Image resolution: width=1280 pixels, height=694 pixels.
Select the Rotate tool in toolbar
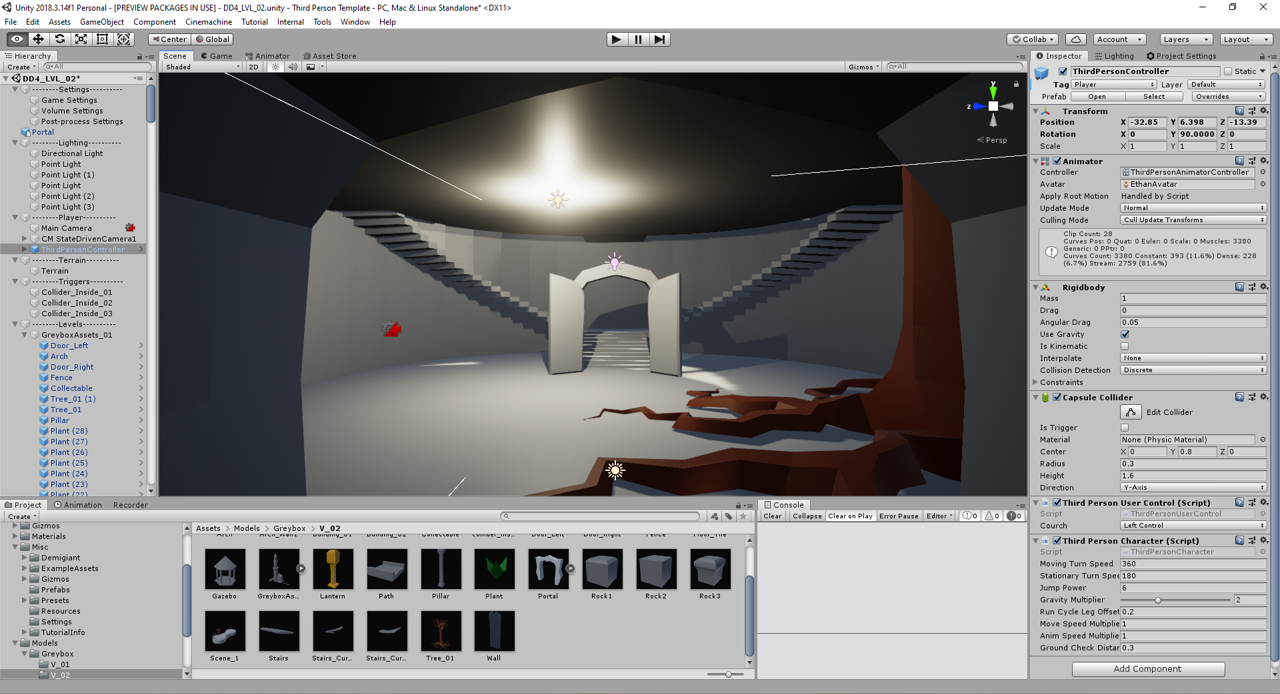(60, 39)
